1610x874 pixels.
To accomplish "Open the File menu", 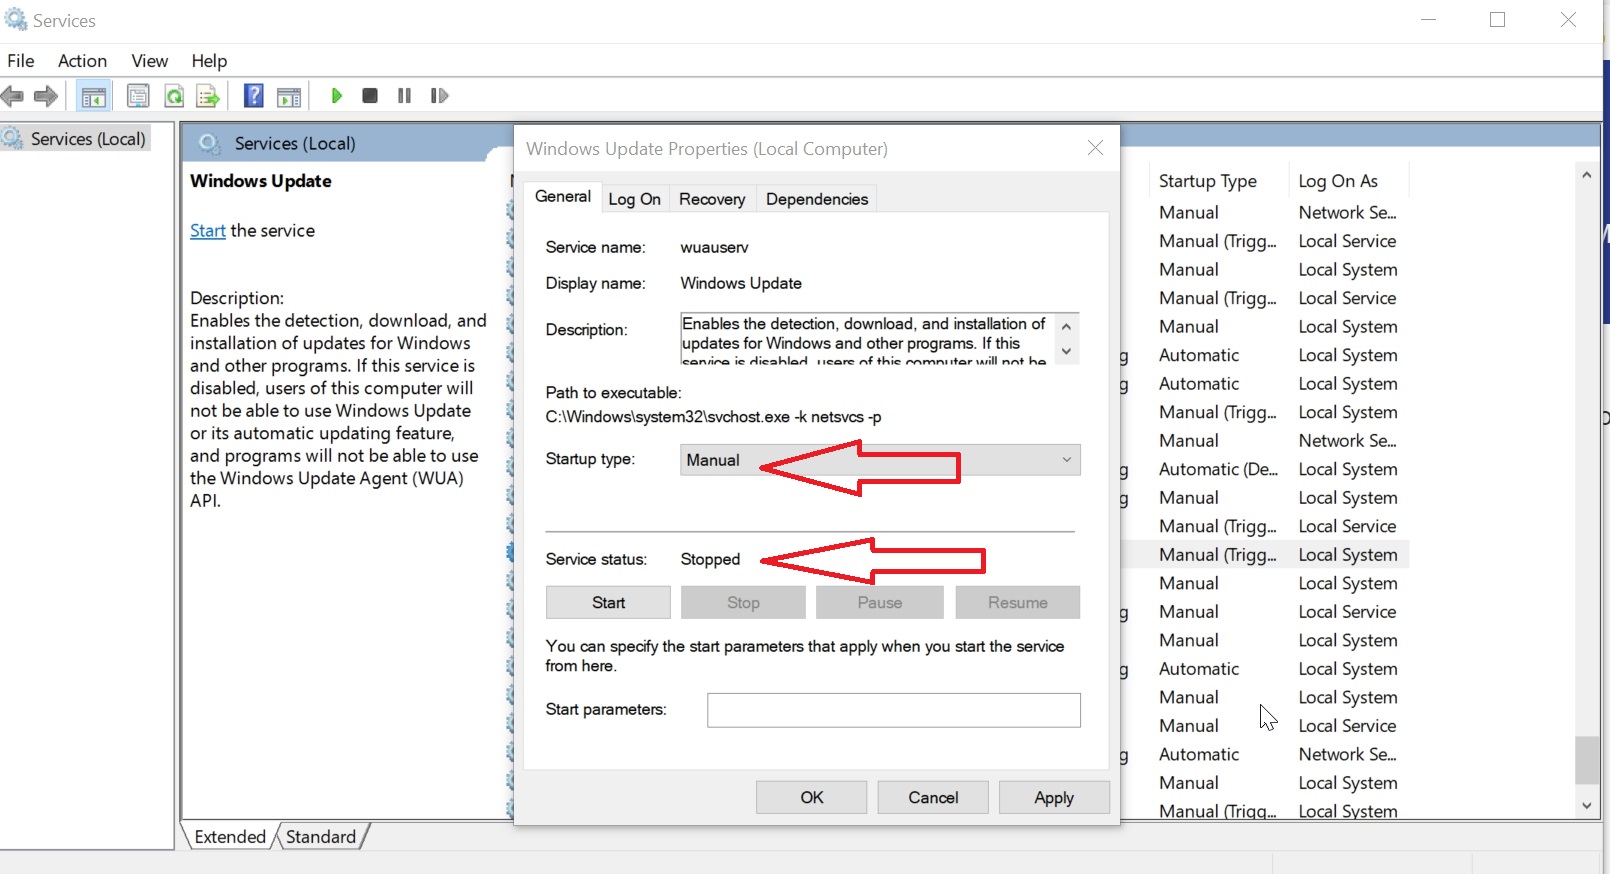I will 21,61.
